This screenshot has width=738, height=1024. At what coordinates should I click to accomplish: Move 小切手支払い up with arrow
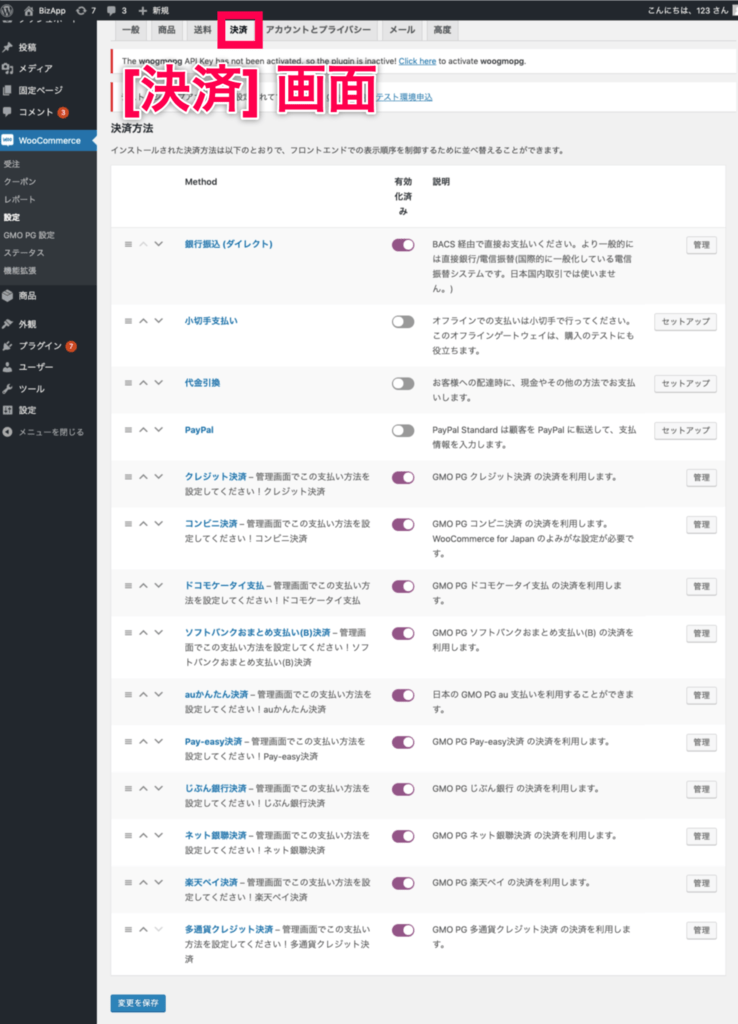pos(144,321)
